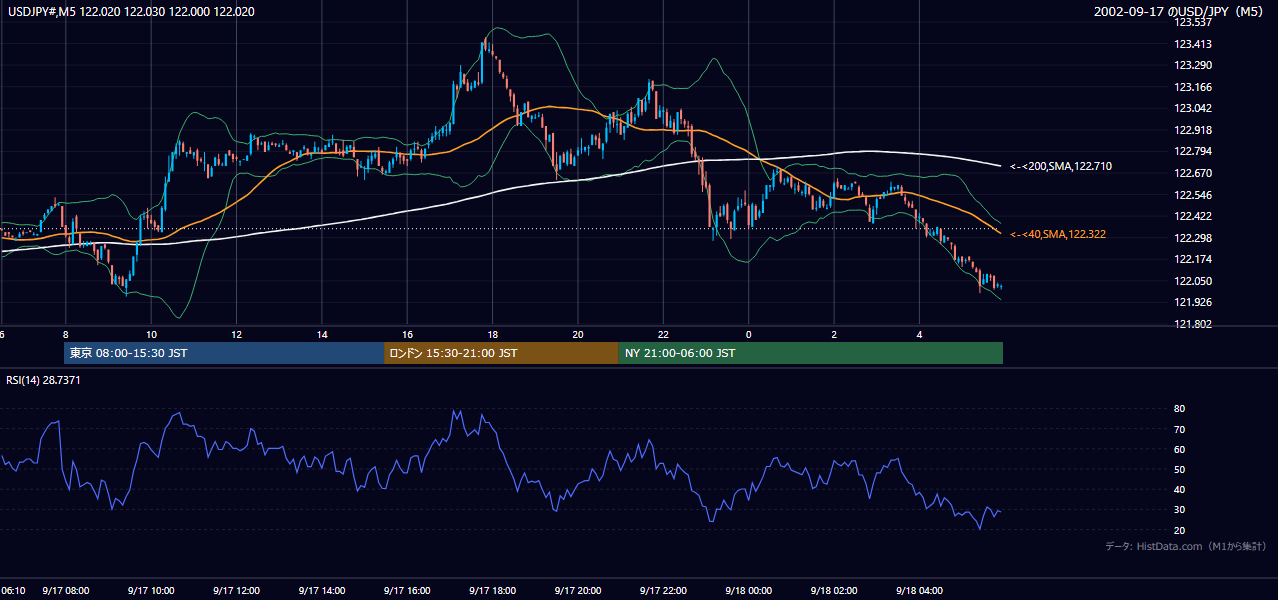Click the Tokyo 08:00-15:30 JST session bar
1278x600 pixels.
point(224,353)
